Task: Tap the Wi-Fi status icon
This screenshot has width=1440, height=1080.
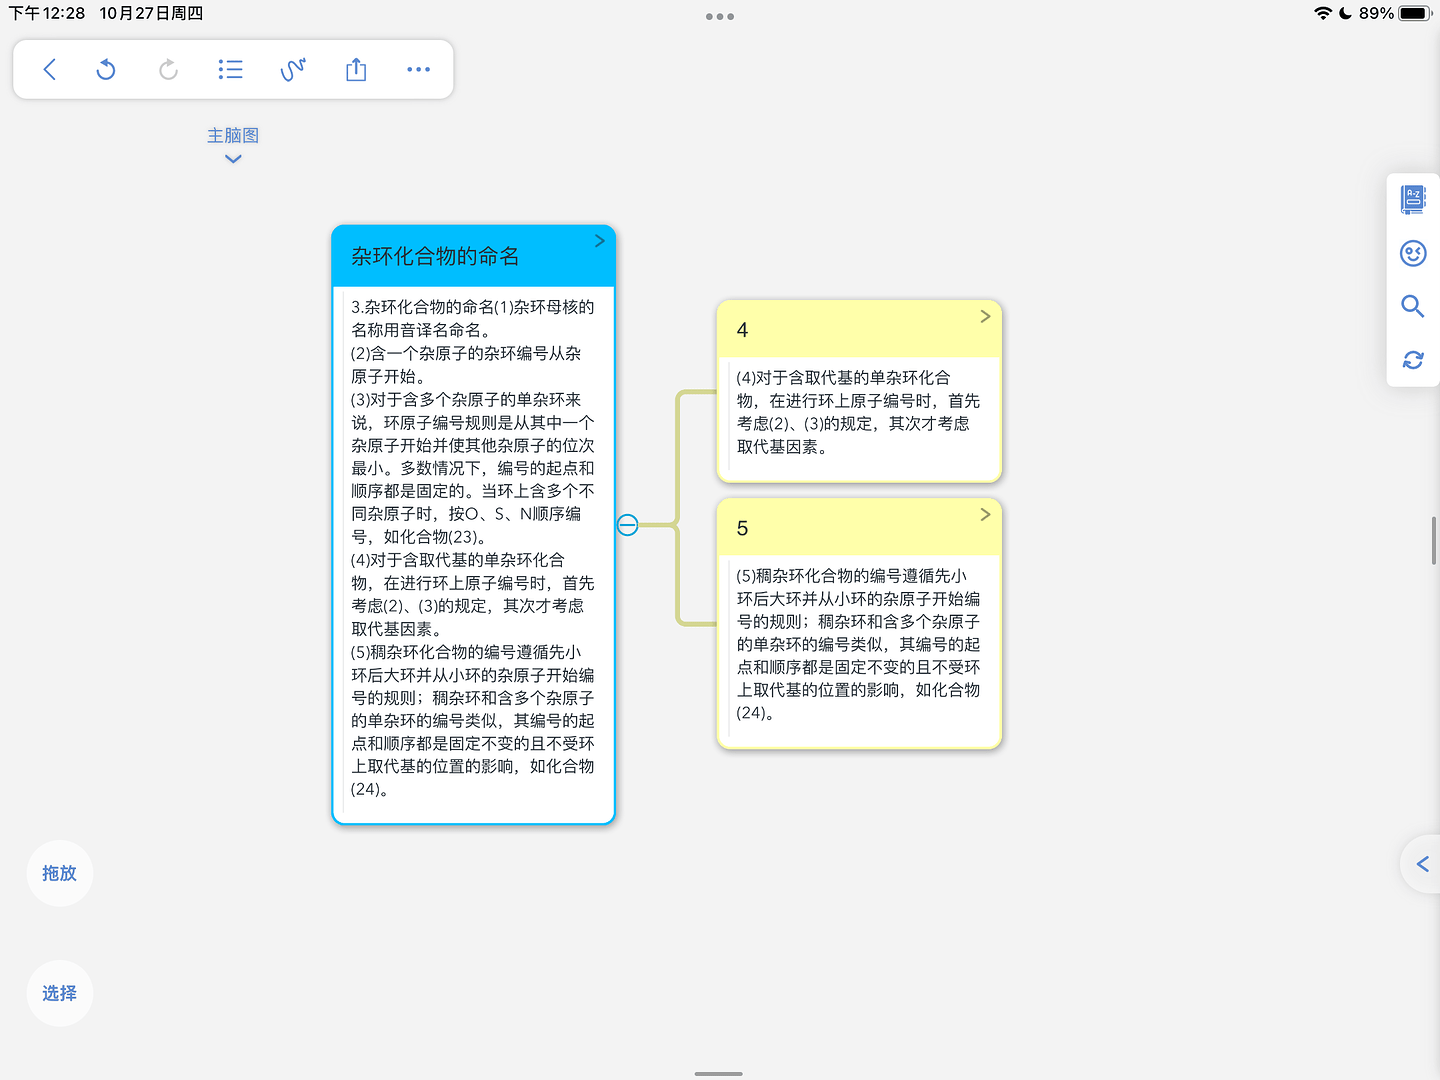Action: (x=1323, y=13)
